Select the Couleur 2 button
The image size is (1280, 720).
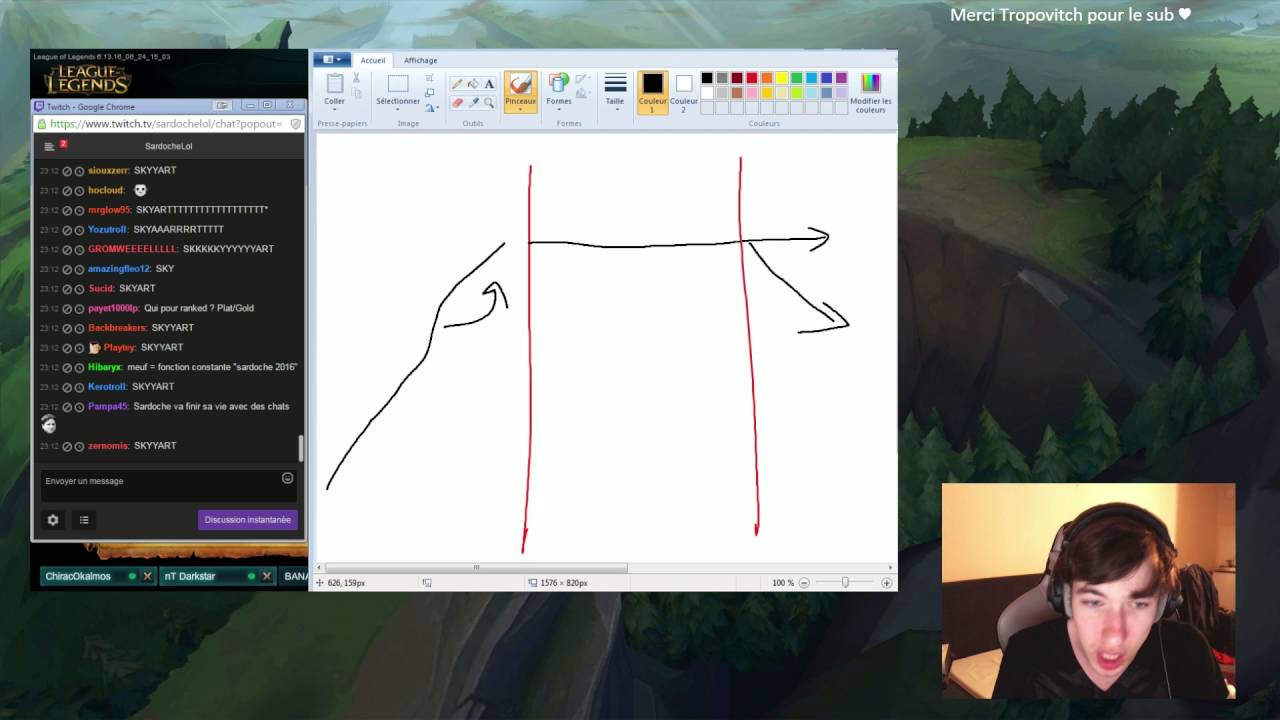click(684, 92)
